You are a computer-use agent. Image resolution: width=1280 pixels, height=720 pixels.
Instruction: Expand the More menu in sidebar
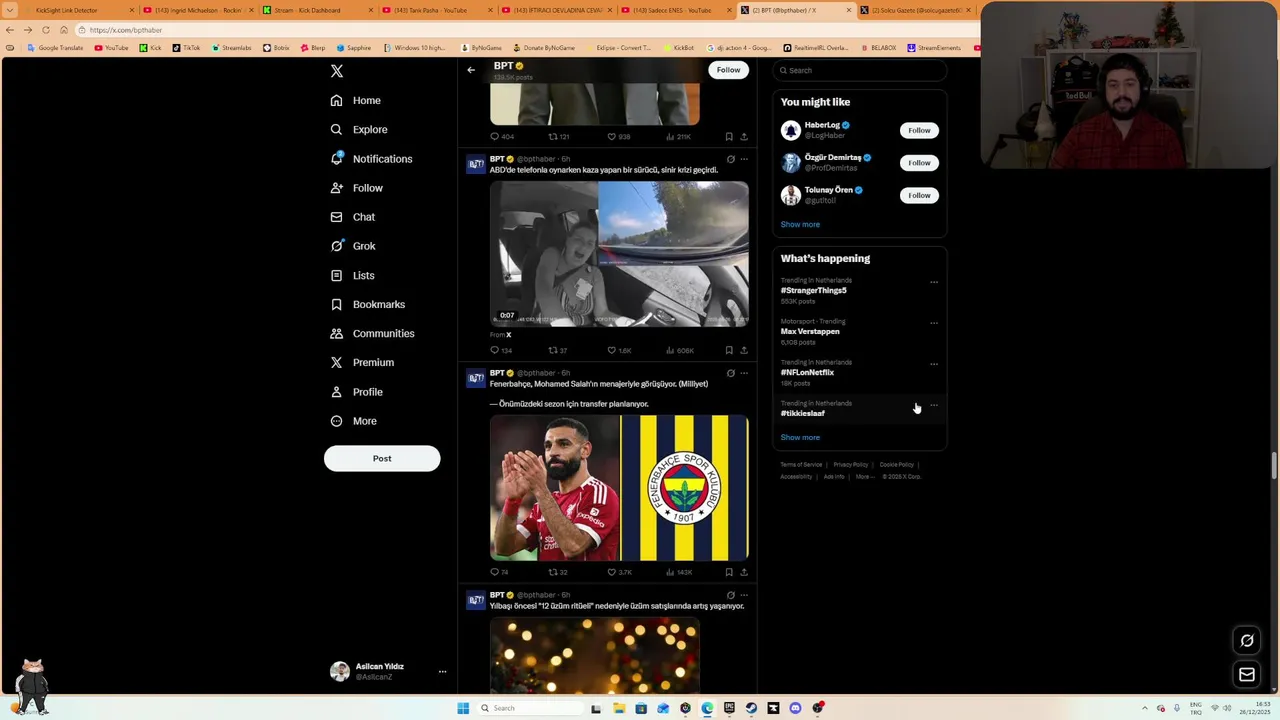click(x=354, y=421)
